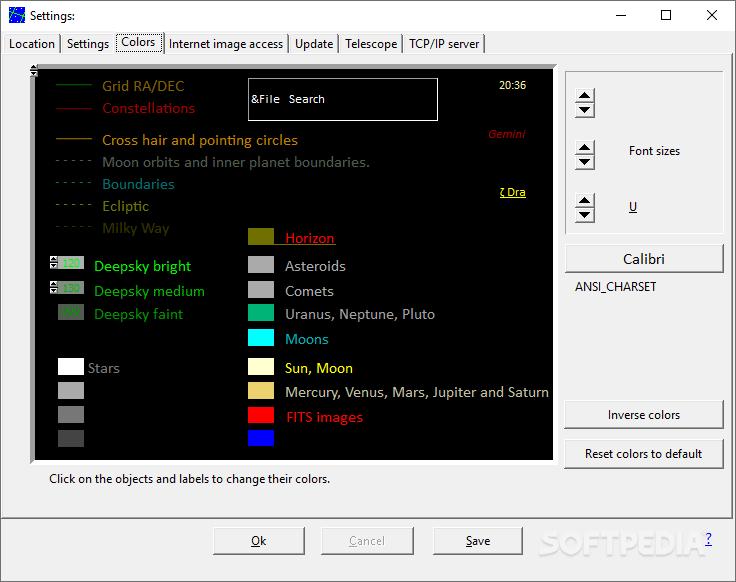Click the underlined U font sample
The height and width of the screenshot is (582, 736).
633,207
